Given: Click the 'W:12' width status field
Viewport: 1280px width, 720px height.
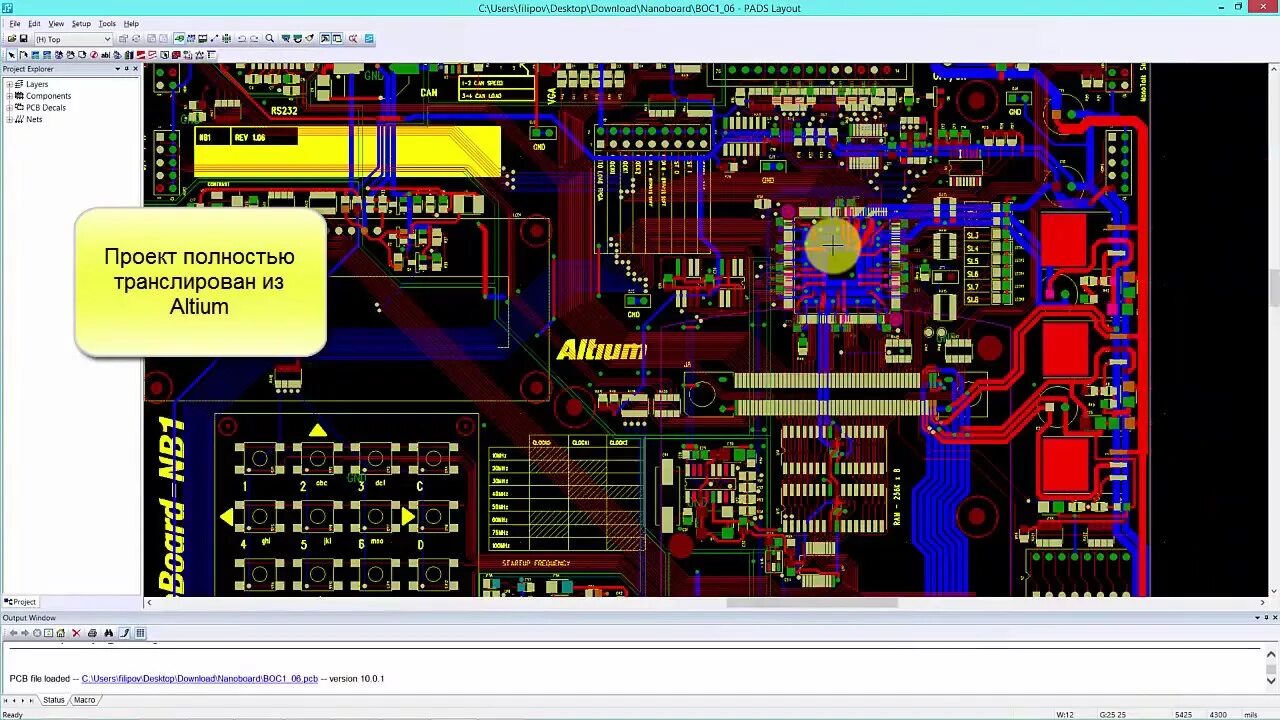Looking at the screenshot, I should (x=1065, y=715).
